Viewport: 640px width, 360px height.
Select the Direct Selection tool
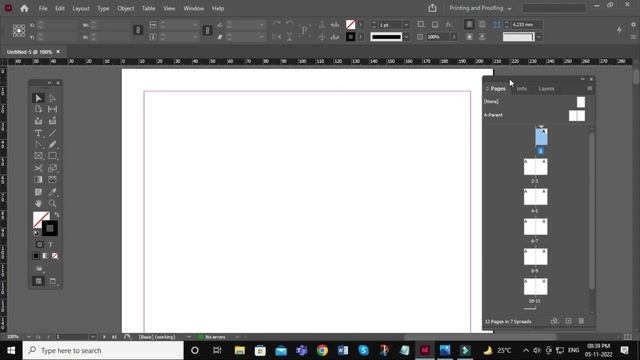[52, 98]
